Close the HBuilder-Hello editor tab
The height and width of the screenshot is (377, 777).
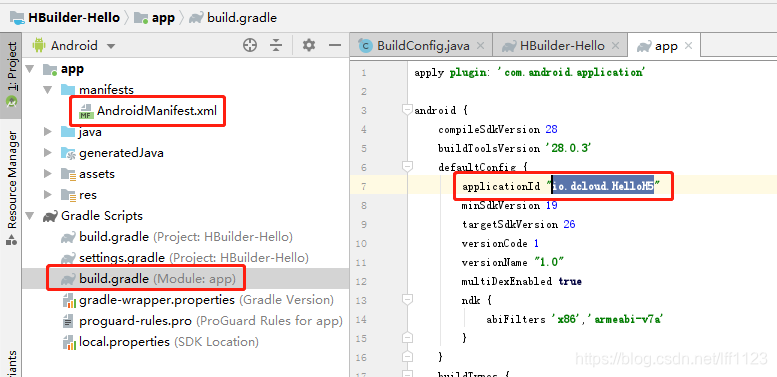click(615, 46)
